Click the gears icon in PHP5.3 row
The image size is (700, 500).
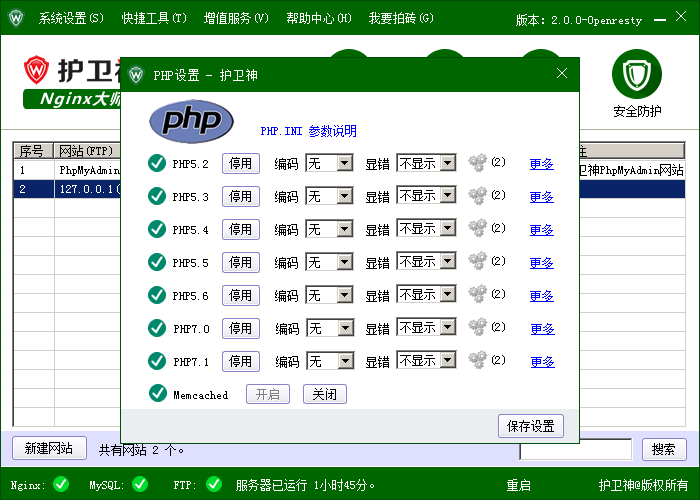coord(478,196)
